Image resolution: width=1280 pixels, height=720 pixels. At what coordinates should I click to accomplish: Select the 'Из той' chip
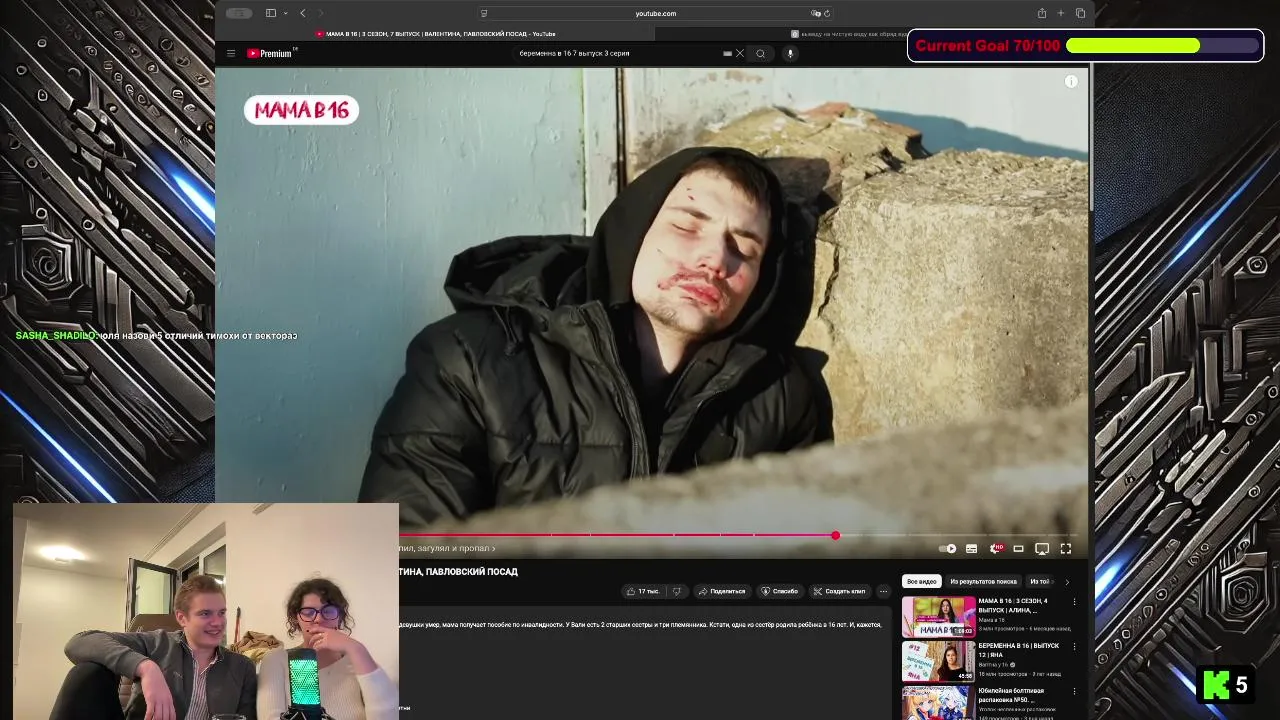[x=1040, y=581]
